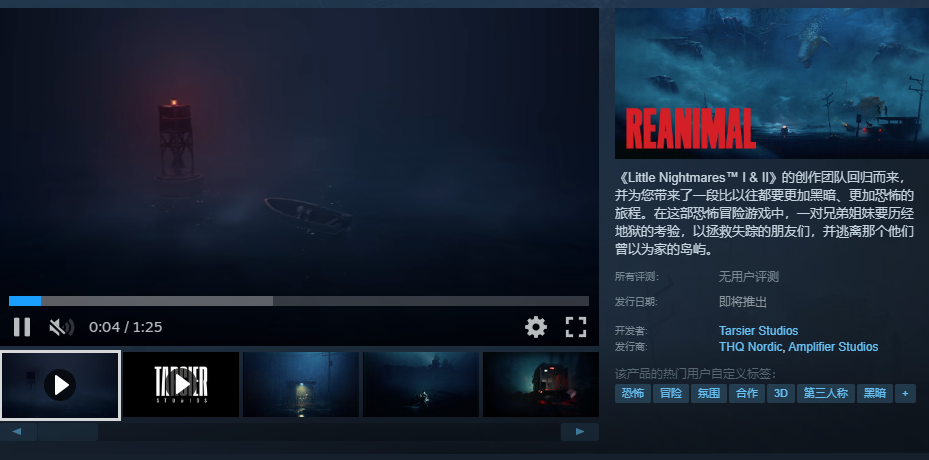Pause the trailer video
Image resolution: width=929 pixels, height=460 pixels.
click(22, 327)
